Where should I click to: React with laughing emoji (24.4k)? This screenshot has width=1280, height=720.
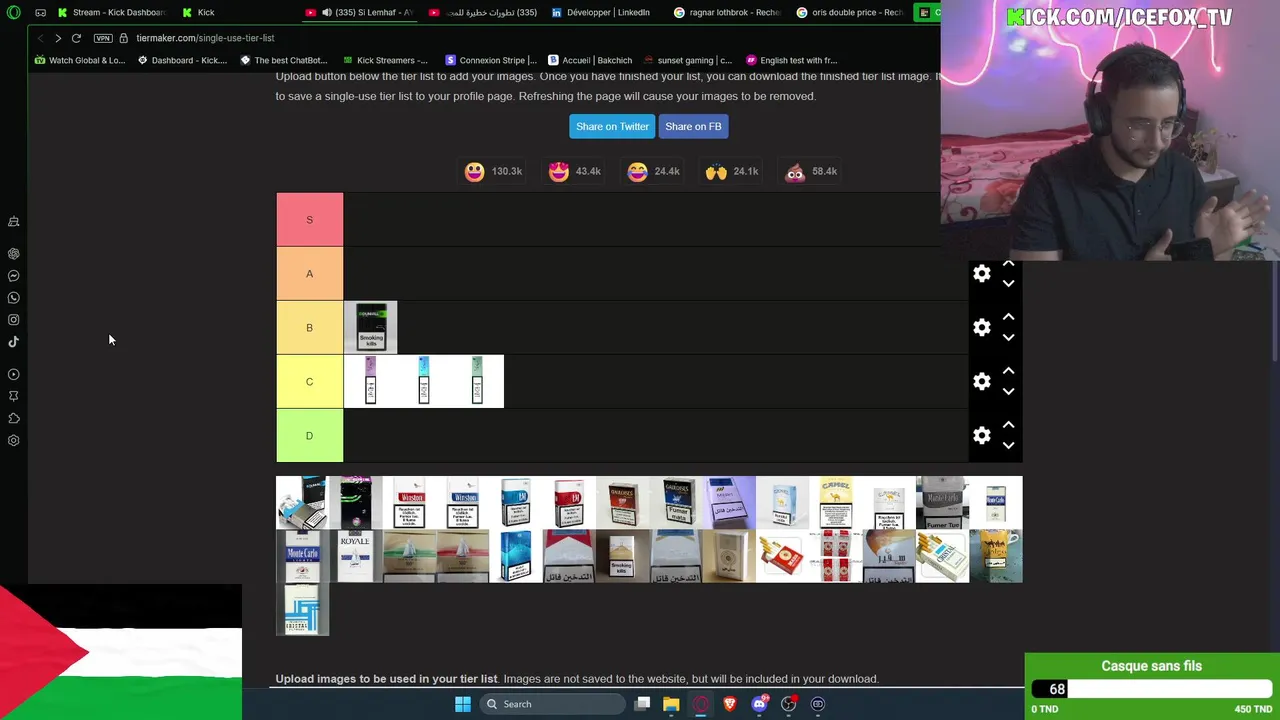click(x=637, y=172)
